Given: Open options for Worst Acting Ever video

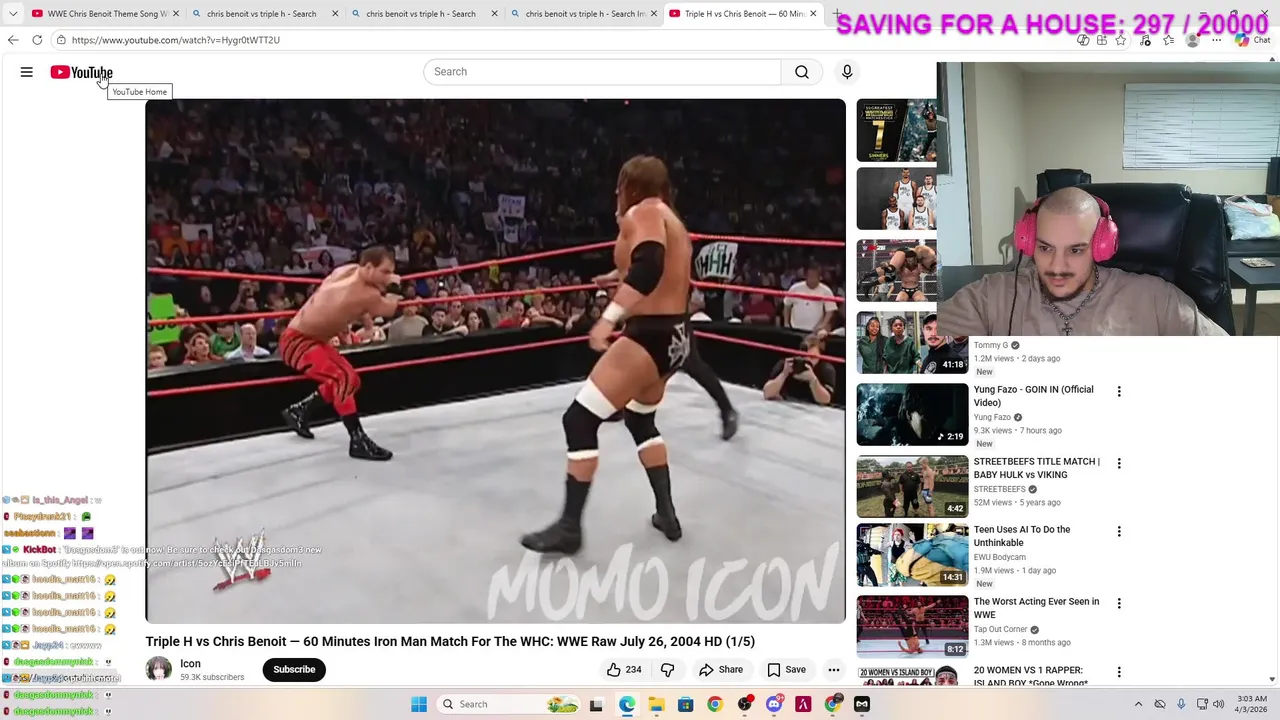Looking at the screenshot, I should tap(1119, 604).
